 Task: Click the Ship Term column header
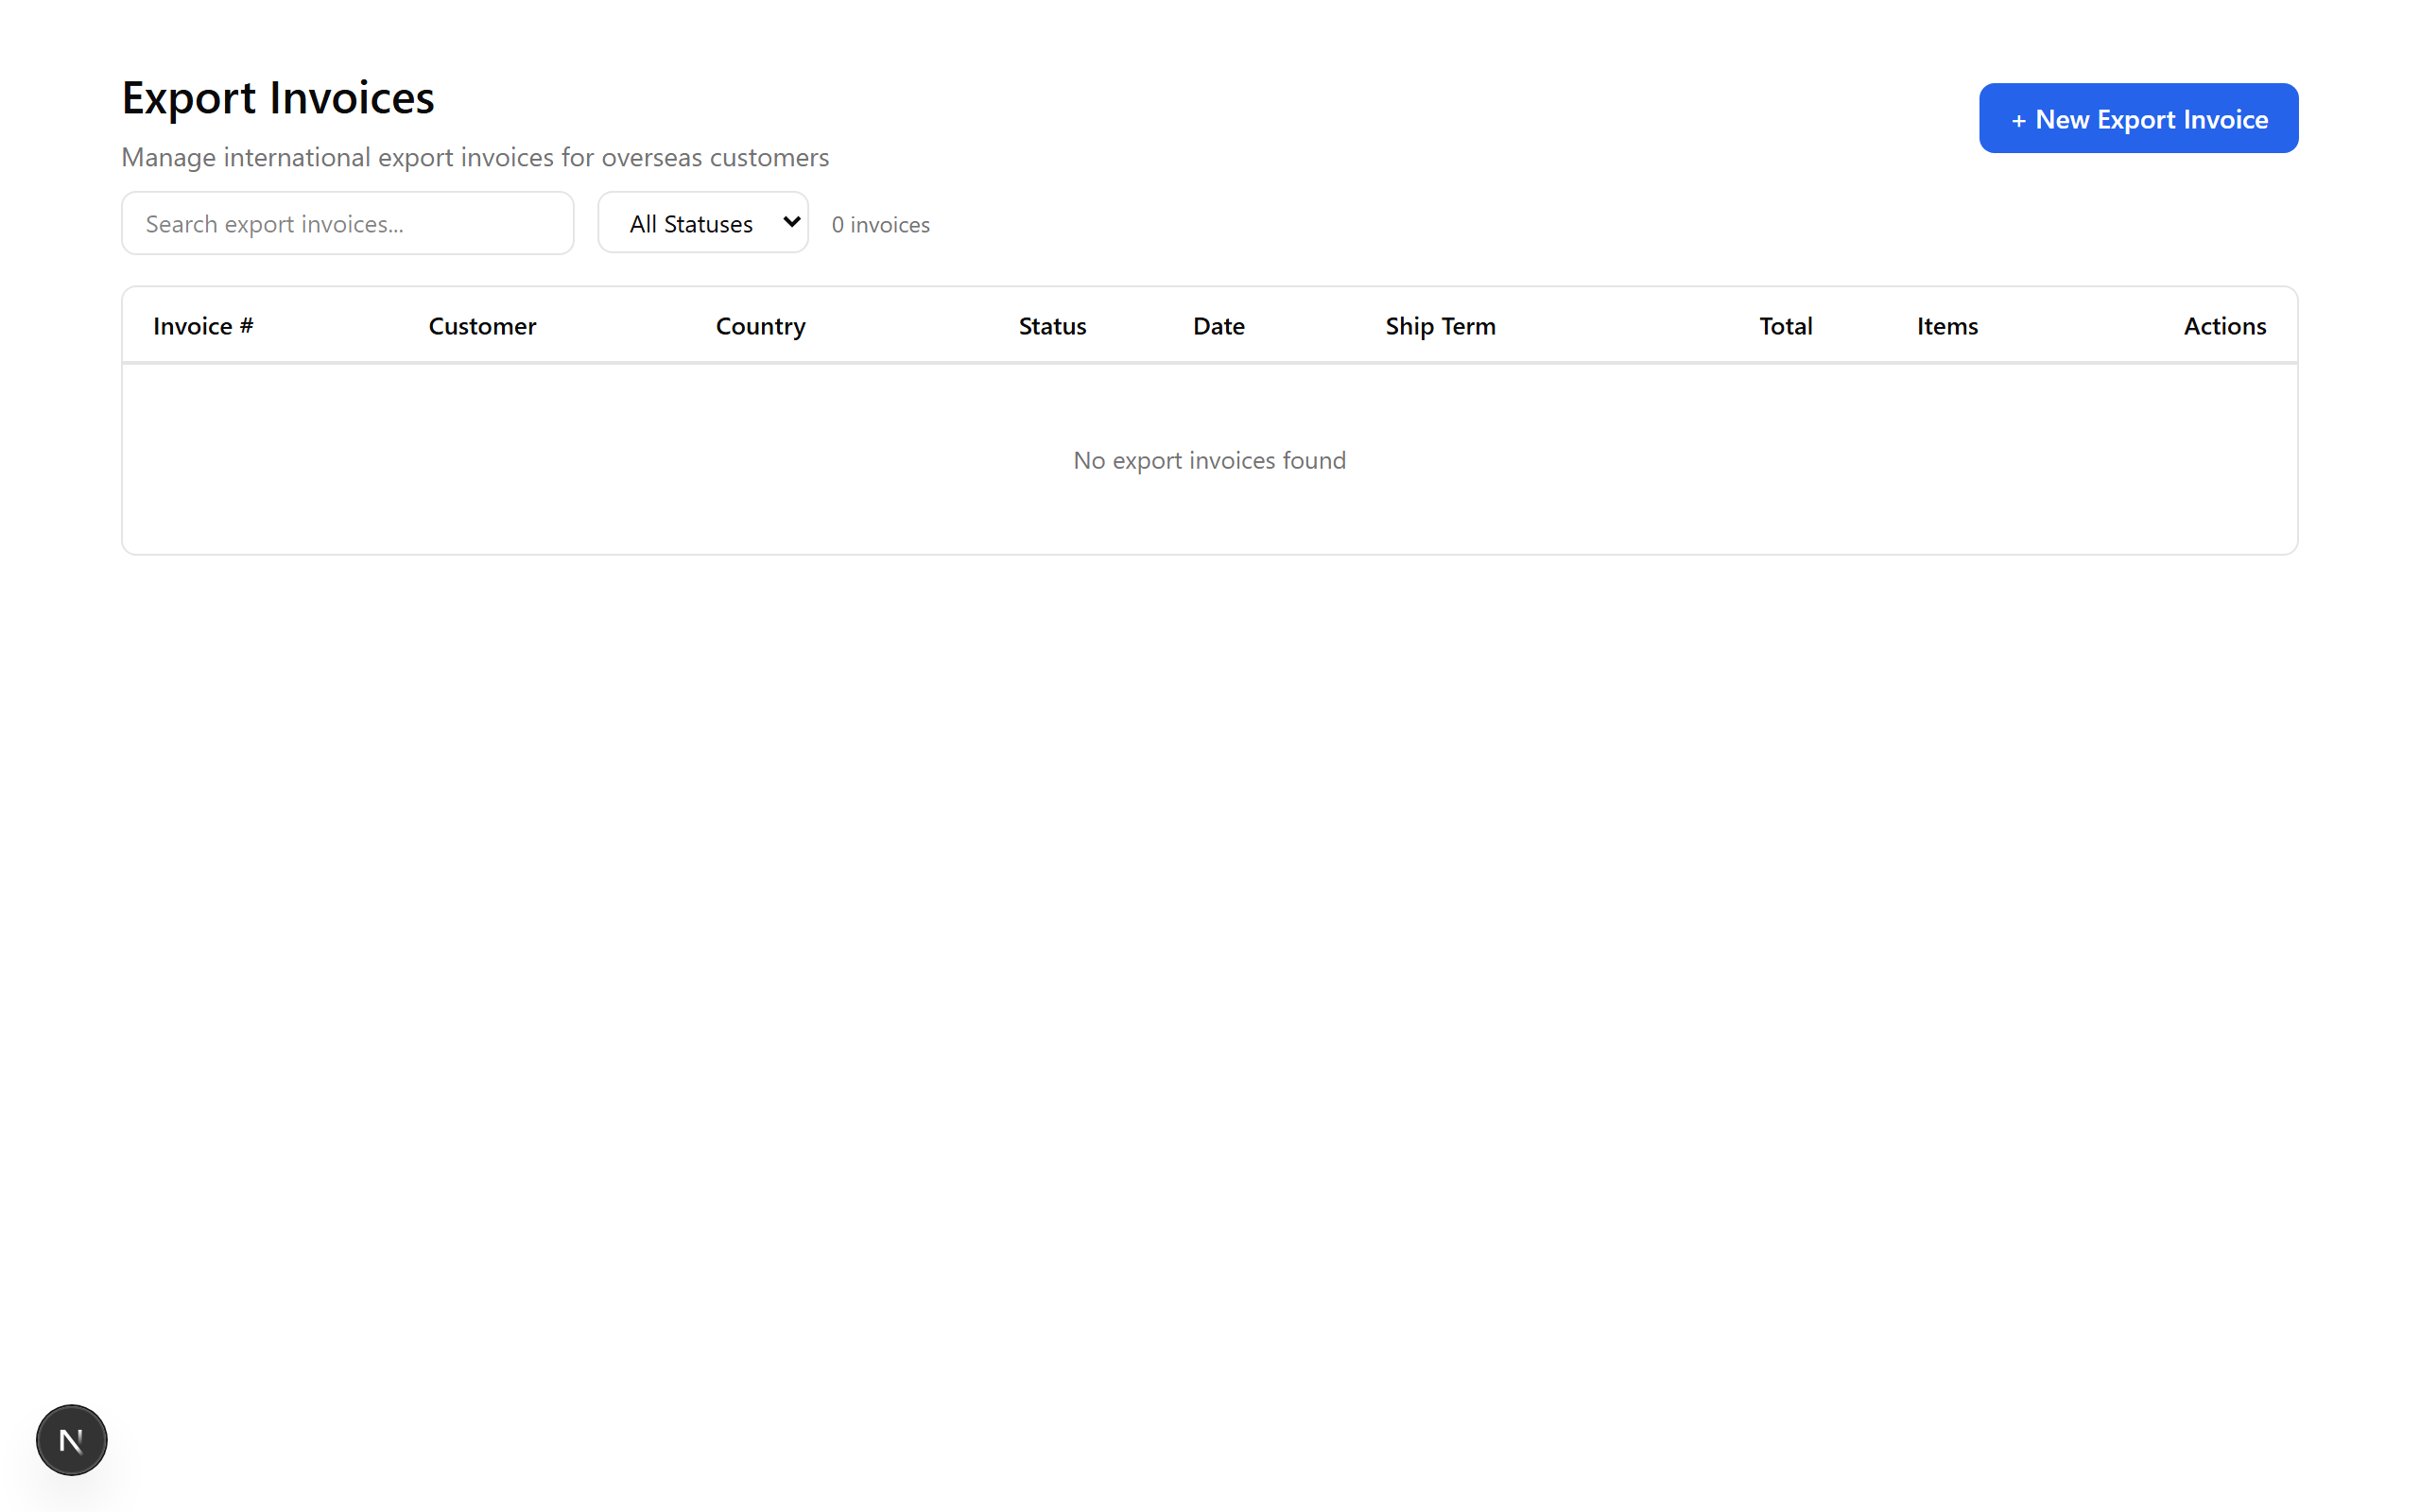click(1440, 325)
